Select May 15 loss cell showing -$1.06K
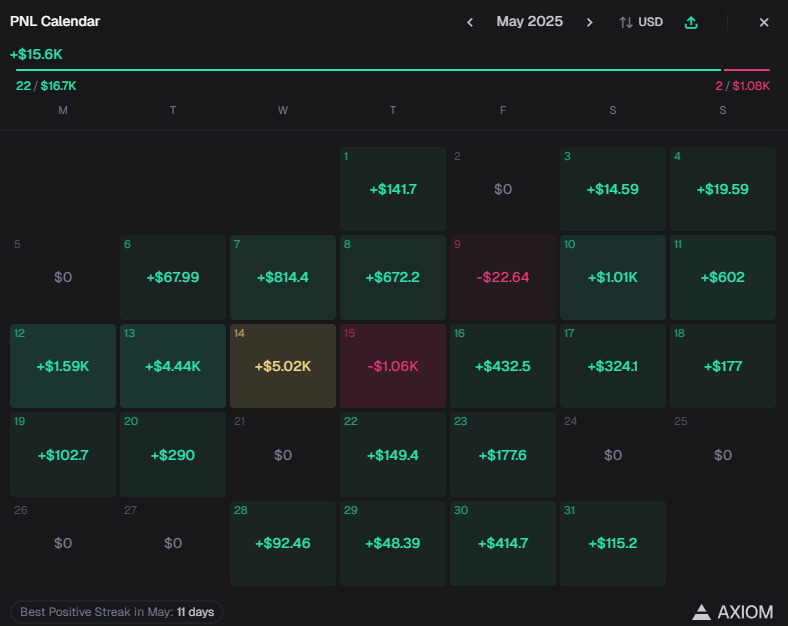 [x=392, y=366]
